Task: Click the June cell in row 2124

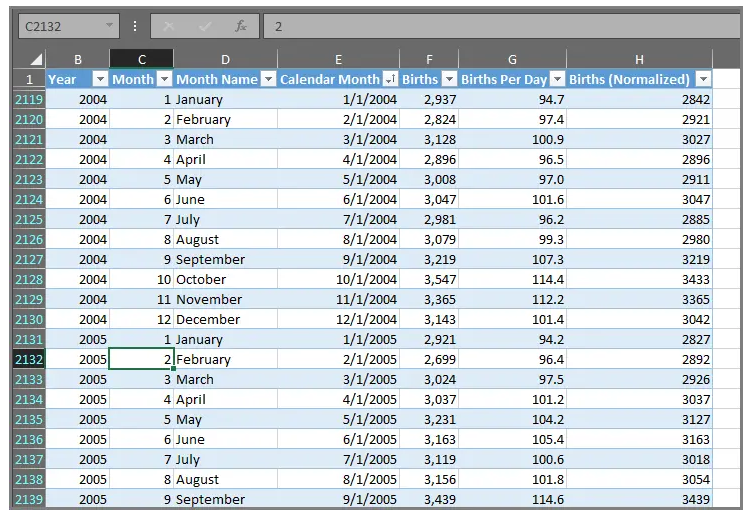Action: (x=226, y=199)
